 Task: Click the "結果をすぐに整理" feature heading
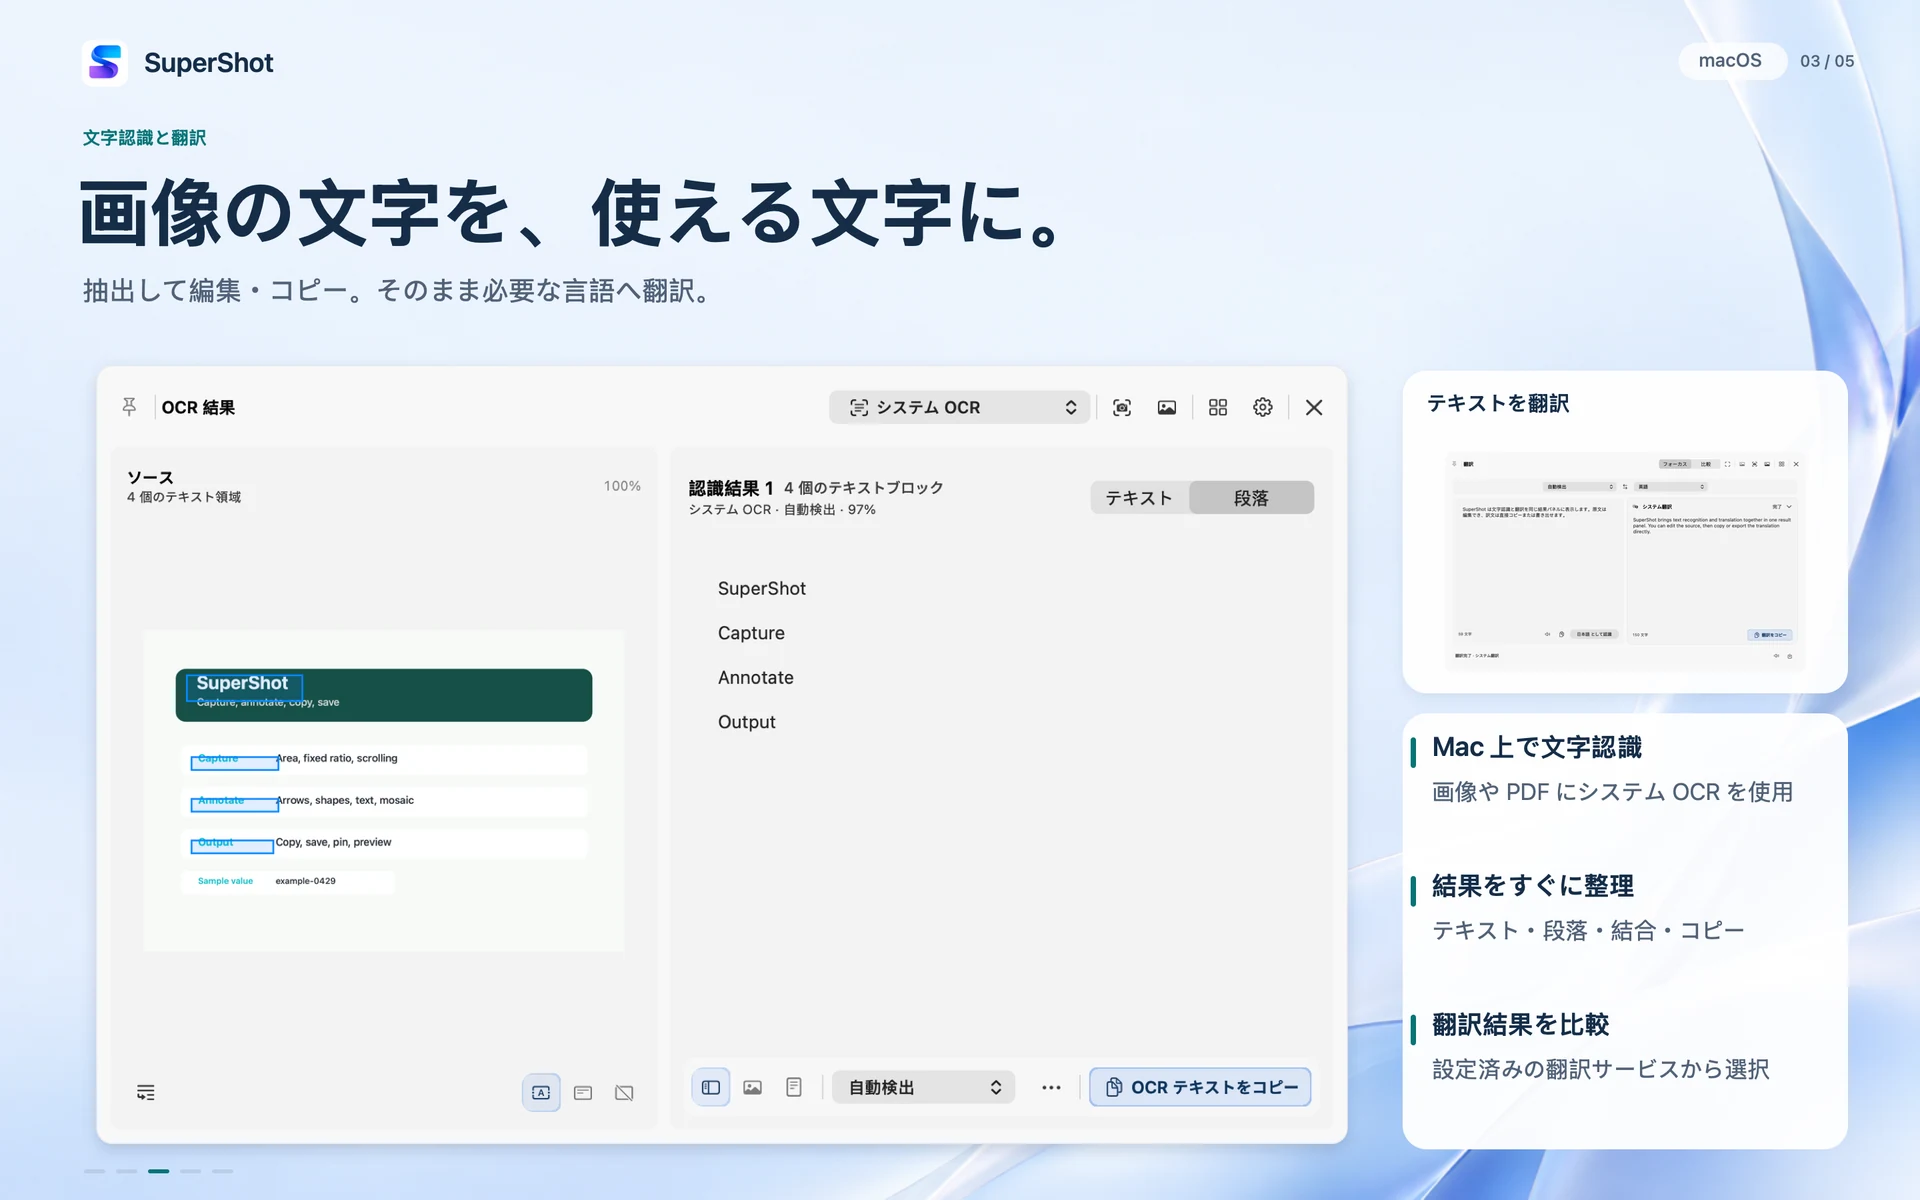click(x=1533, y=886)
